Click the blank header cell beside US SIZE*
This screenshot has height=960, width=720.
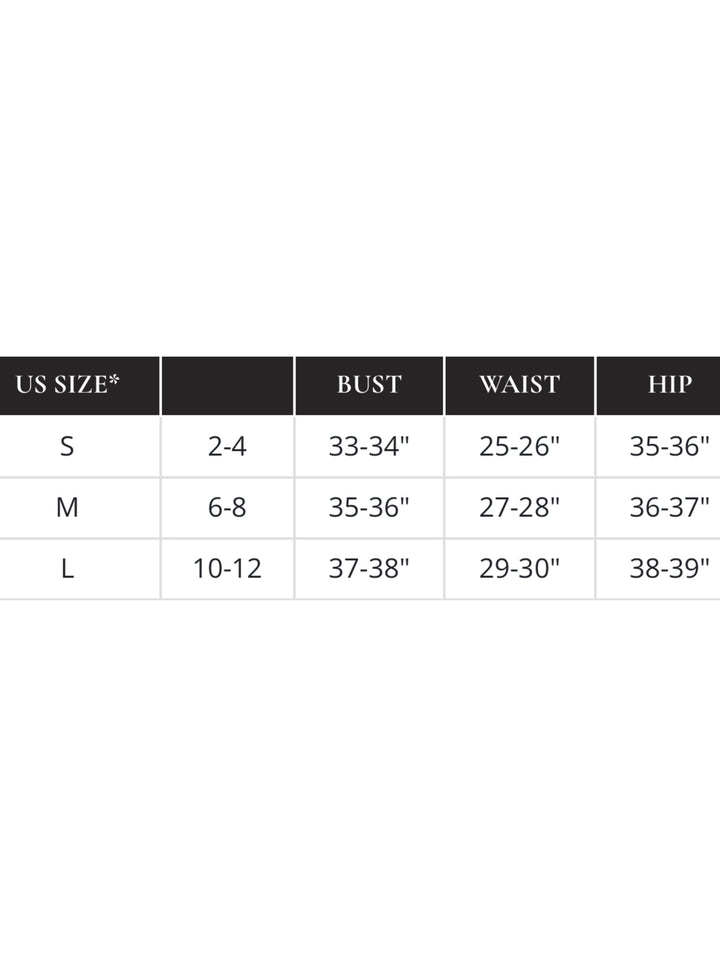(227, 385)
